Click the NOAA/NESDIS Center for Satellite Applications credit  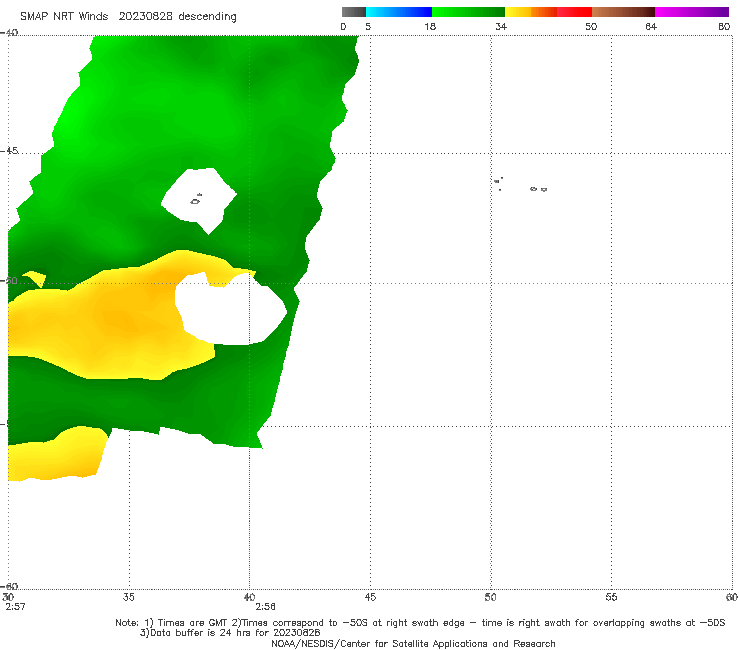pos(413,644)
